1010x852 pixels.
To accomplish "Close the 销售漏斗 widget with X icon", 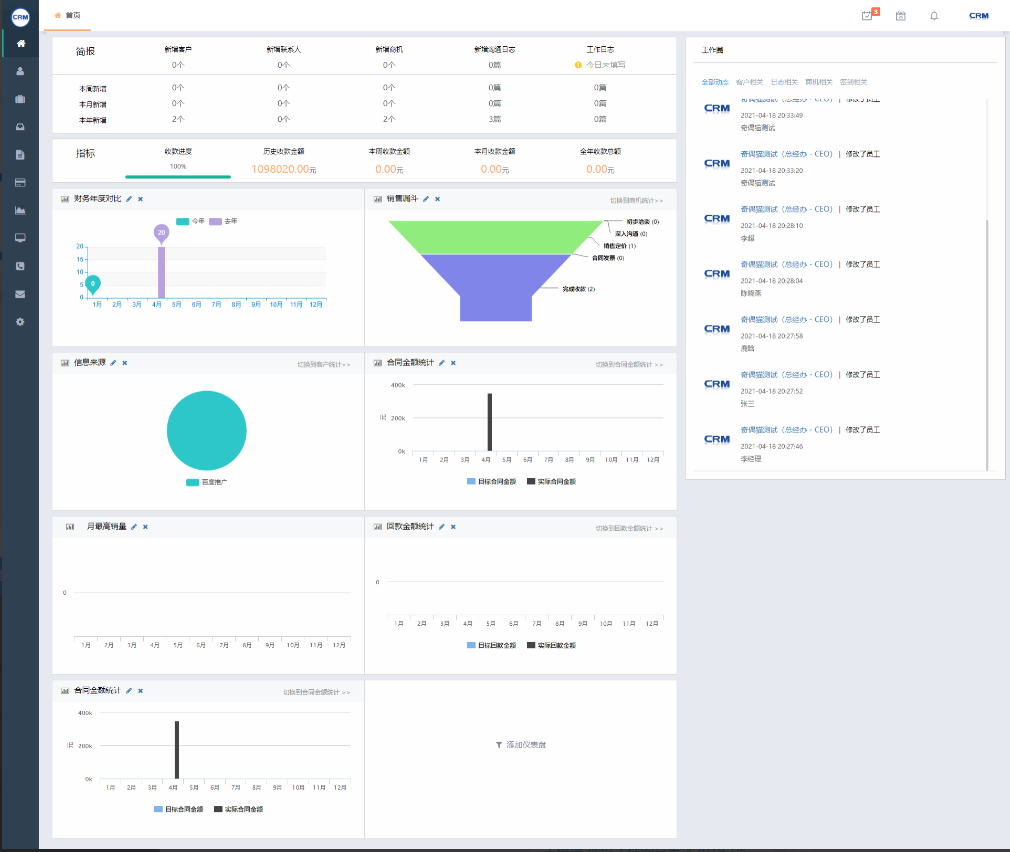I will [437, 199].
